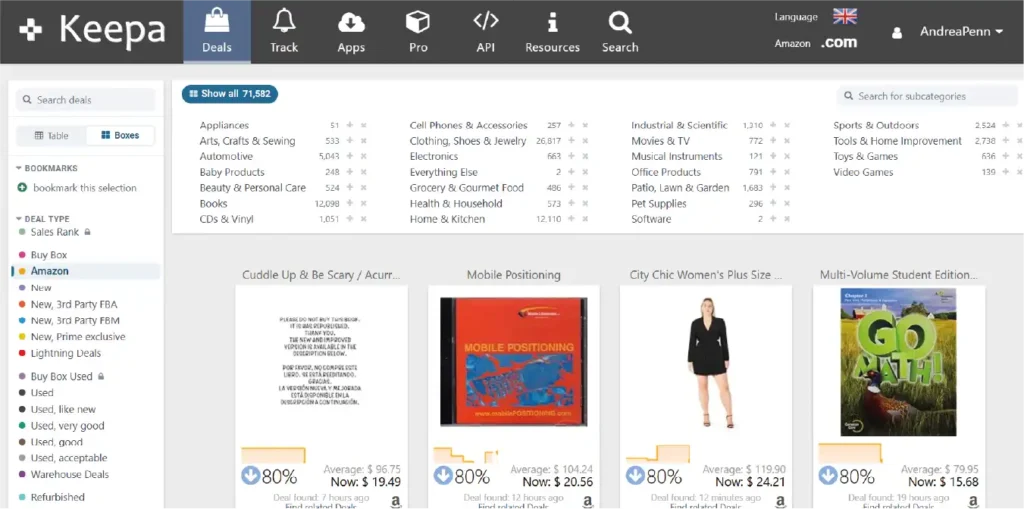Viewport: 1024px width, 509px height.
Task: Click price drop arrow on $19.49 deal
Action: pos(251,476)
